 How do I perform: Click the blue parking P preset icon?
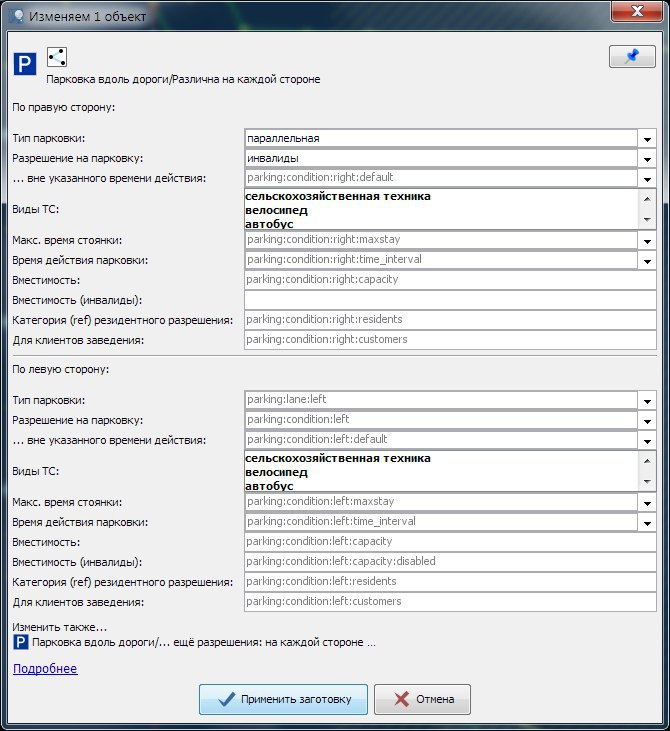tap(25, 63)
